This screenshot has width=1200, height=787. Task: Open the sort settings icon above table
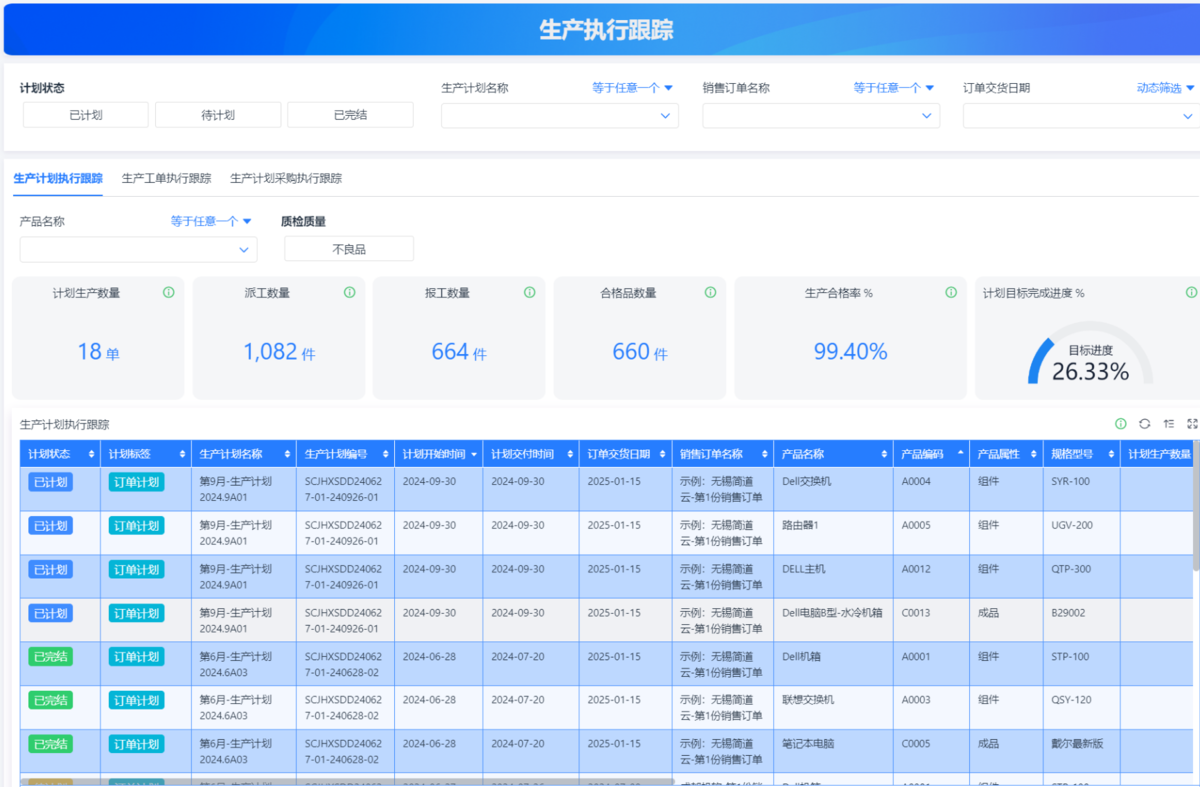point(1168,424)
